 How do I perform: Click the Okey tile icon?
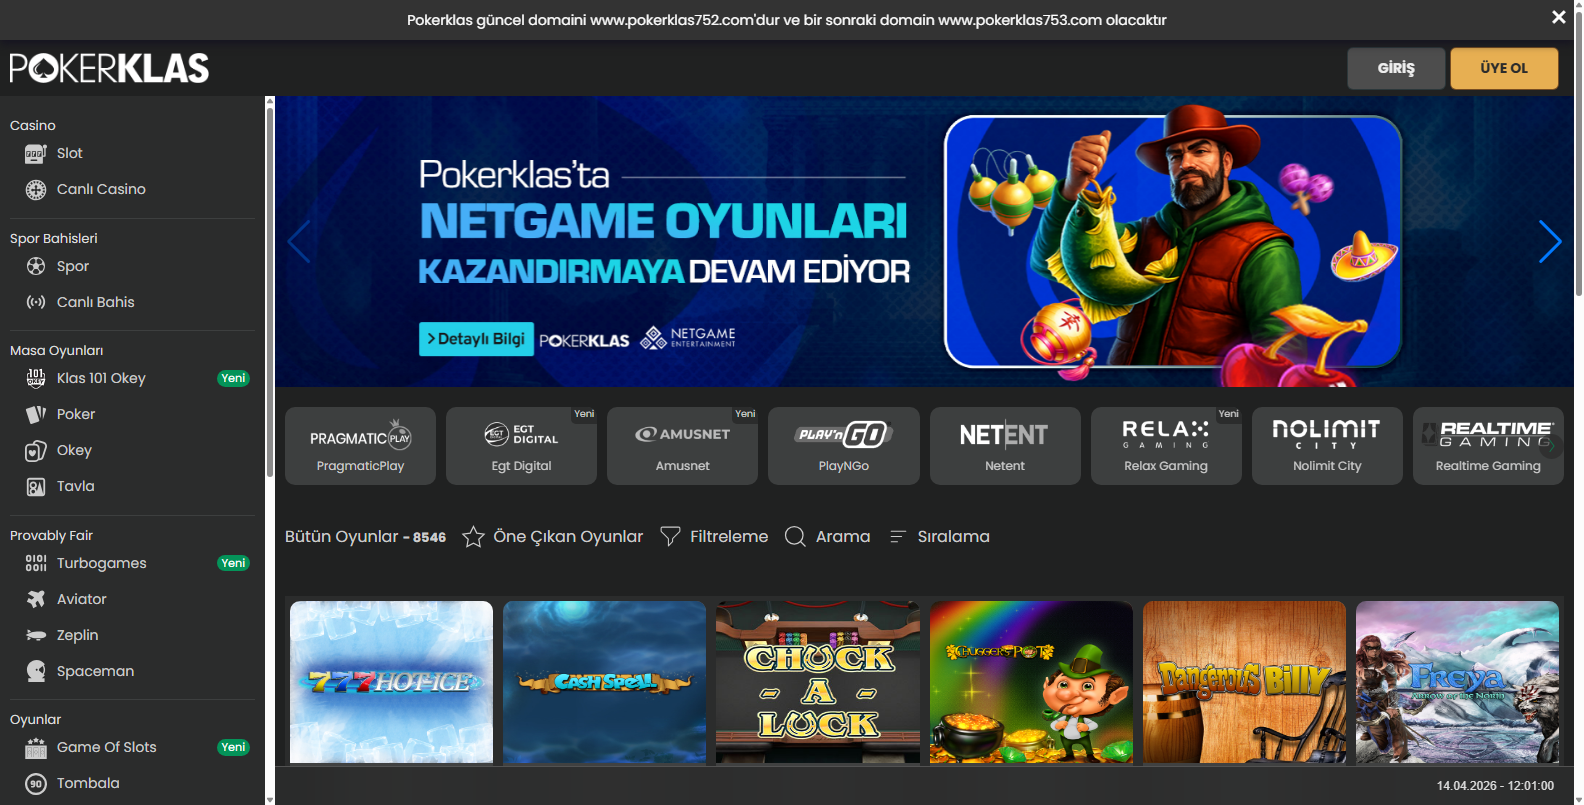click(x=36, y=451)
